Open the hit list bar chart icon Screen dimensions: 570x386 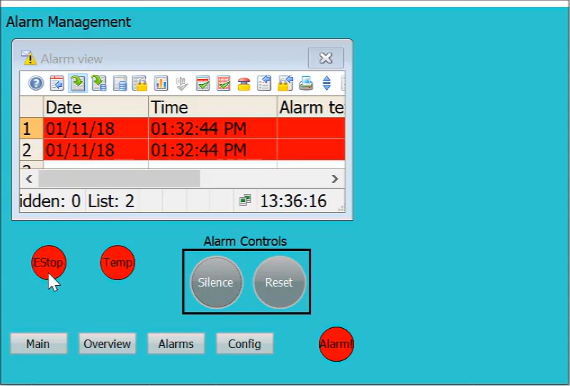pyautogui.click(x=161, y=83)
